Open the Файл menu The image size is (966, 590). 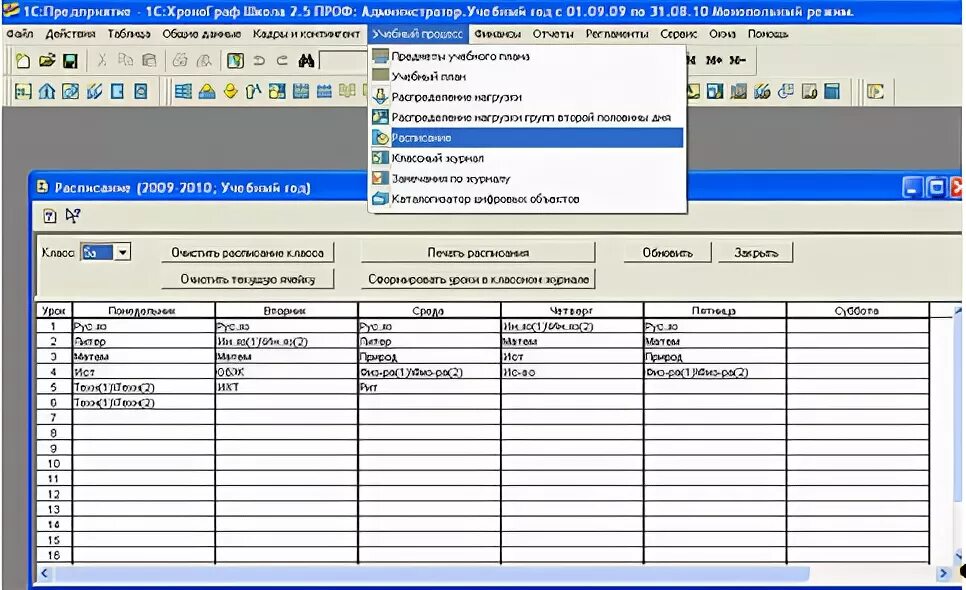point(20,34)
